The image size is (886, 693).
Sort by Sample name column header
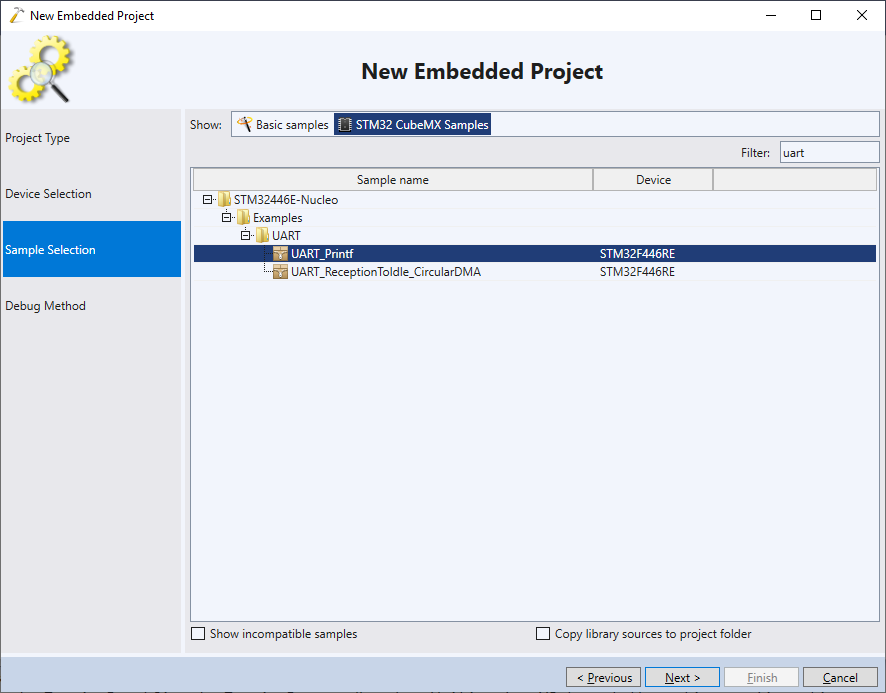pyautogui.click(x=393, y=180)
